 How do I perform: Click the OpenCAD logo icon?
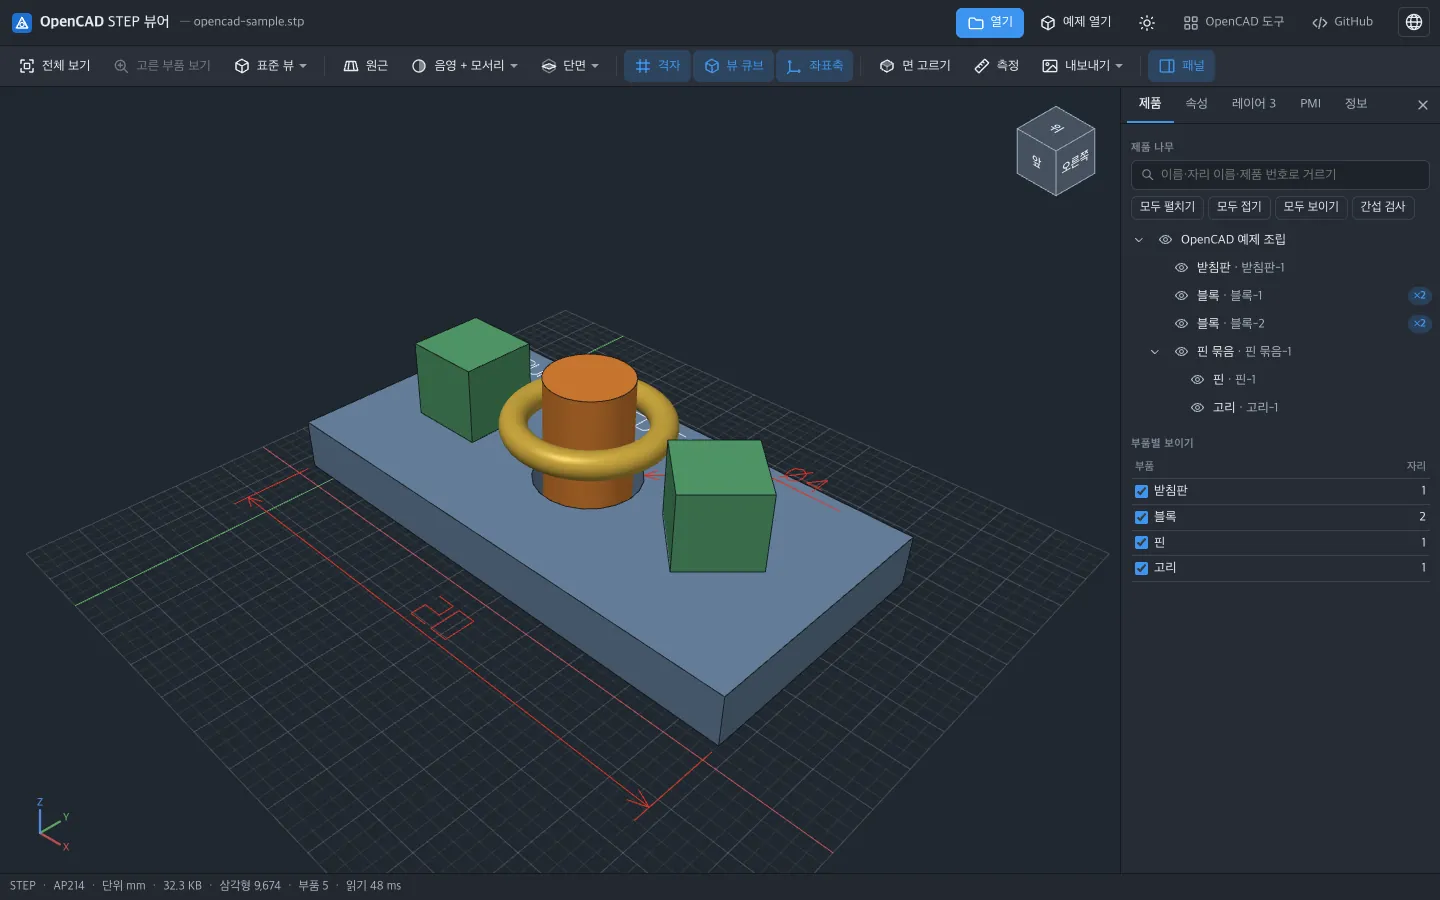[21, 22]
